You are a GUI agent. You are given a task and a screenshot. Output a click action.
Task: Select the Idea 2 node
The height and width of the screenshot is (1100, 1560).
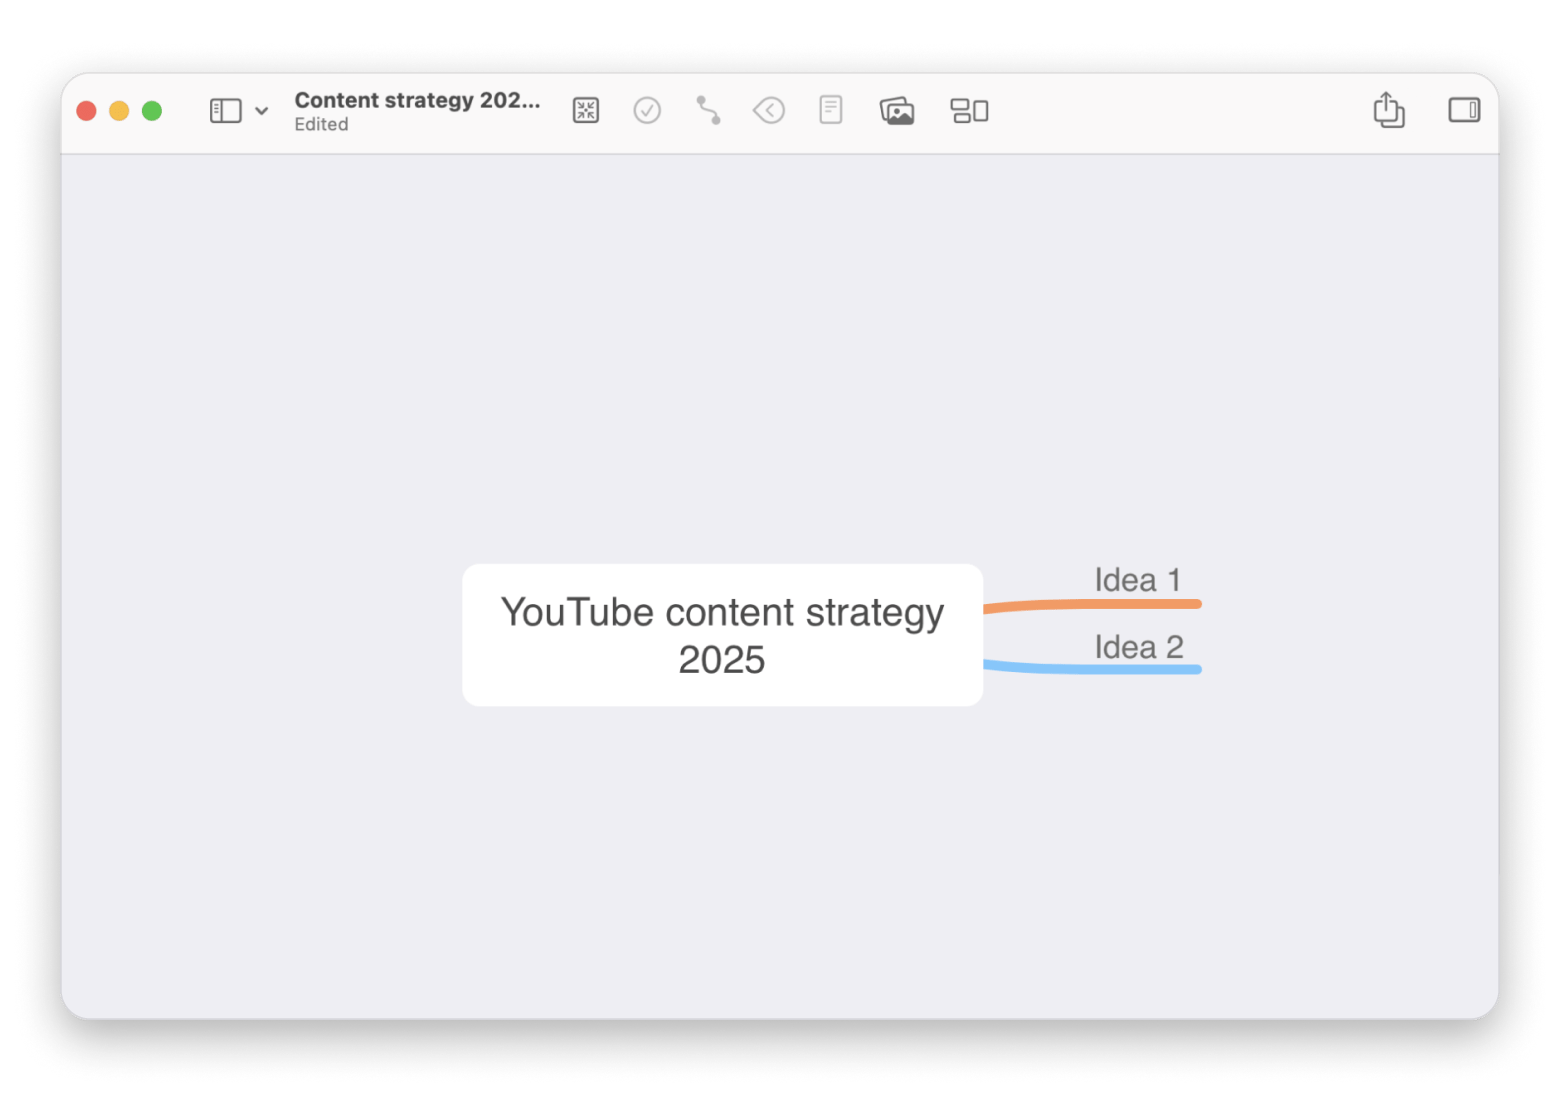[1138, 647]
